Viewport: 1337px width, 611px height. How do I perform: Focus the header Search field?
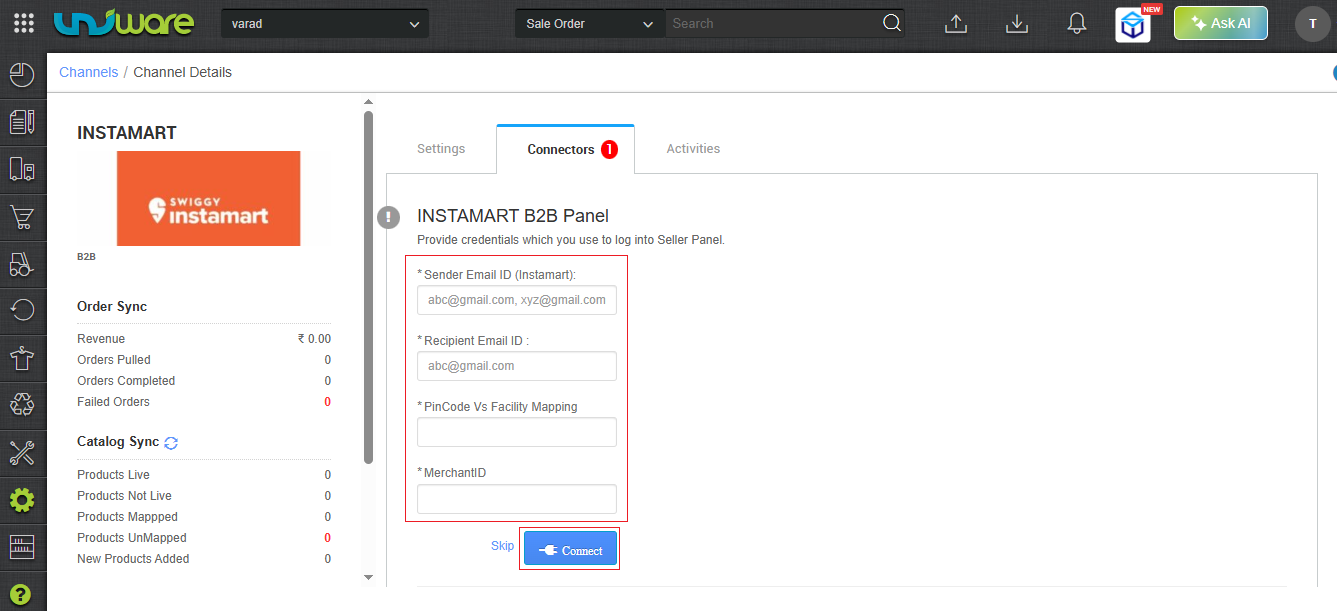[x=773, y=24]
